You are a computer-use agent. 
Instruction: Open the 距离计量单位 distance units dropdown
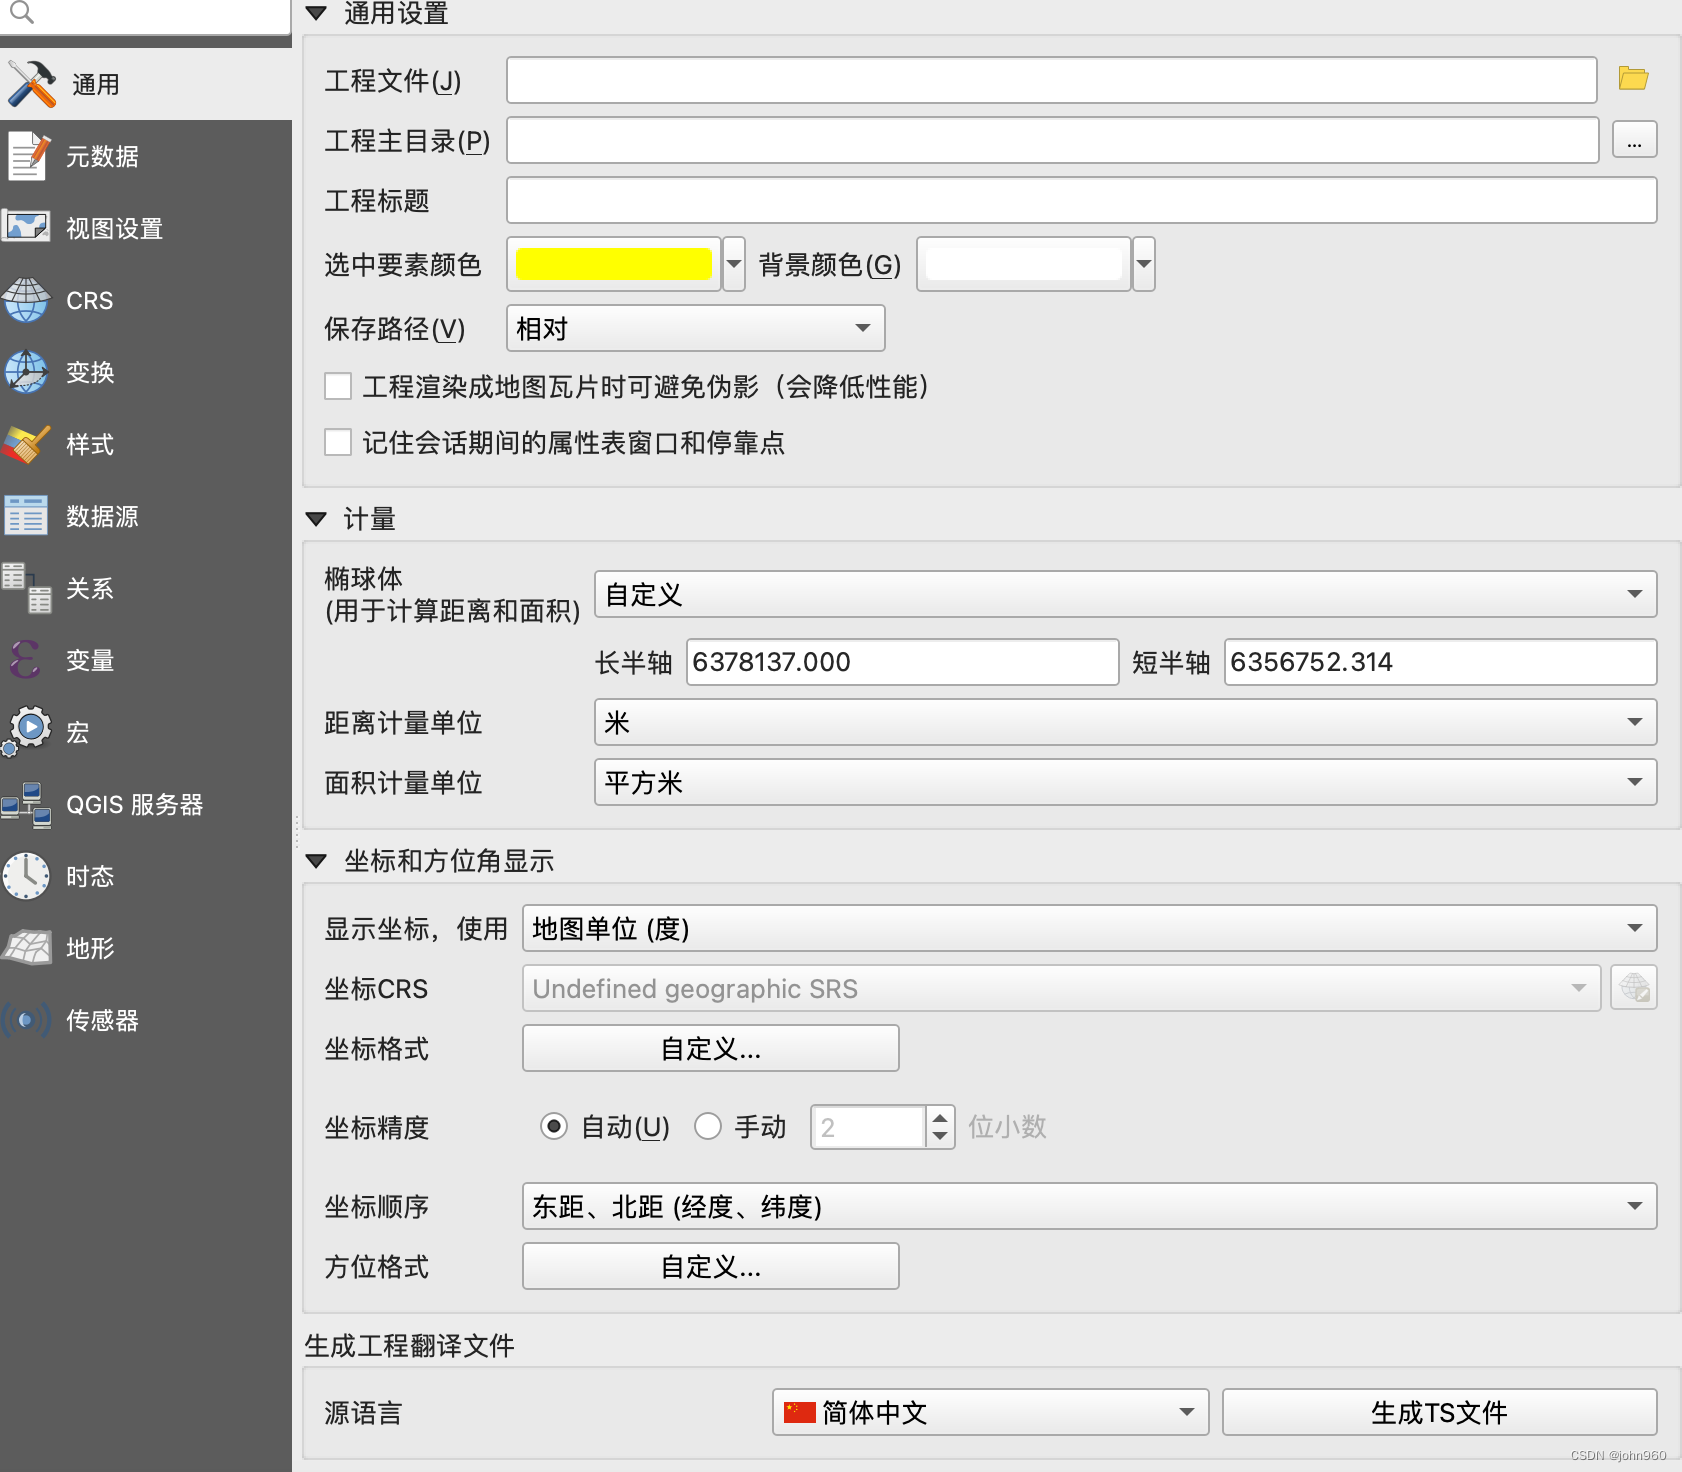[x=1126, y=722]
